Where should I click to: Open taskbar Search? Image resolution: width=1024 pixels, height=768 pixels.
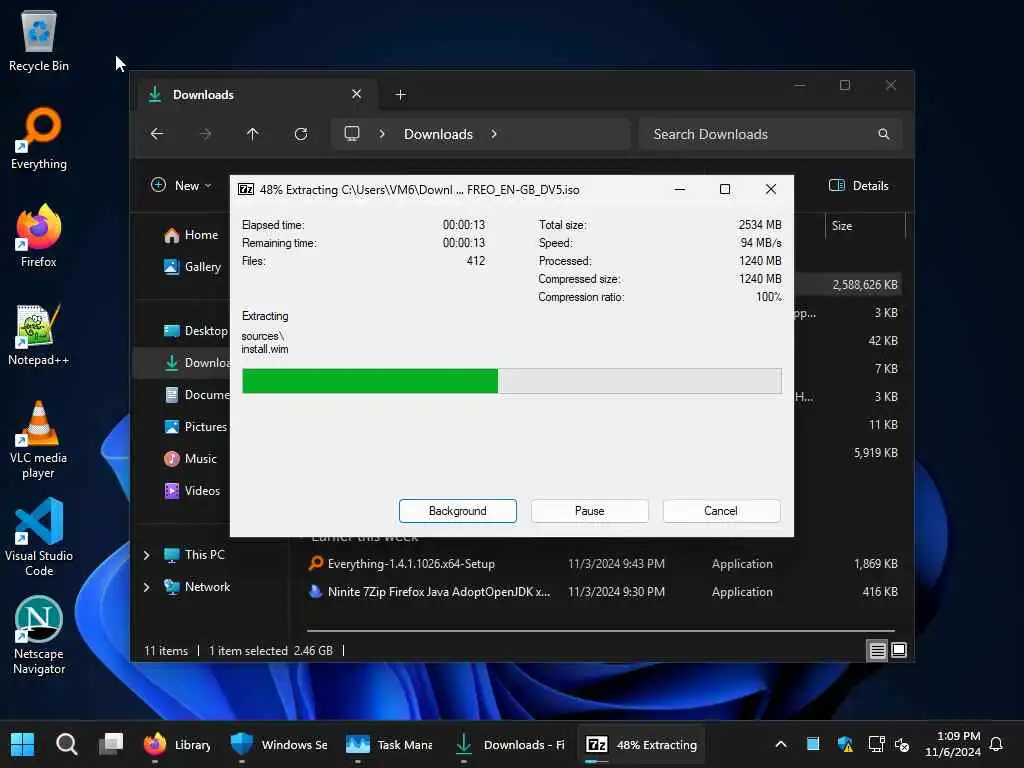(67, 744)
